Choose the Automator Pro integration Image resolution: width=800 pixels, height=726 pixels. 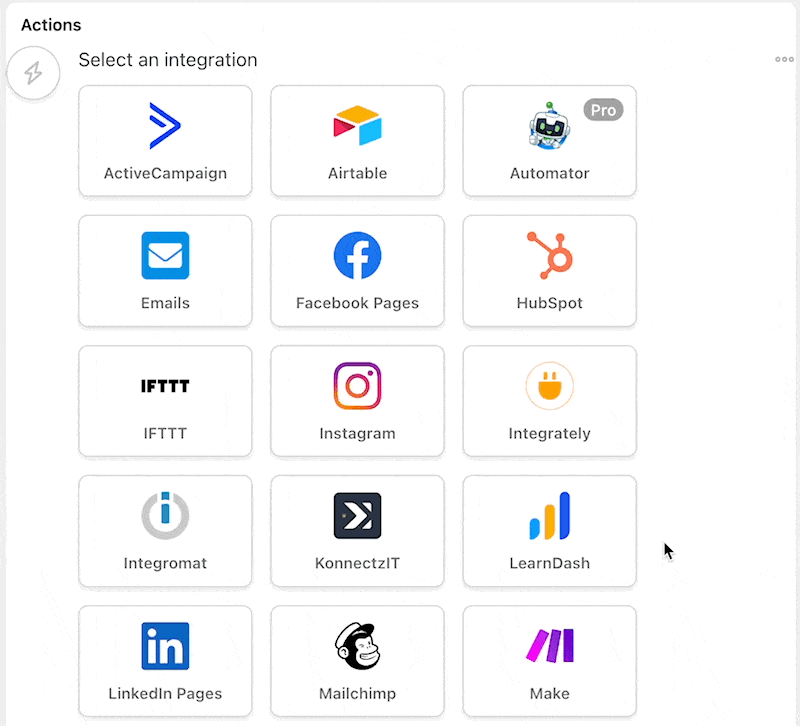[x=548, y=140]
